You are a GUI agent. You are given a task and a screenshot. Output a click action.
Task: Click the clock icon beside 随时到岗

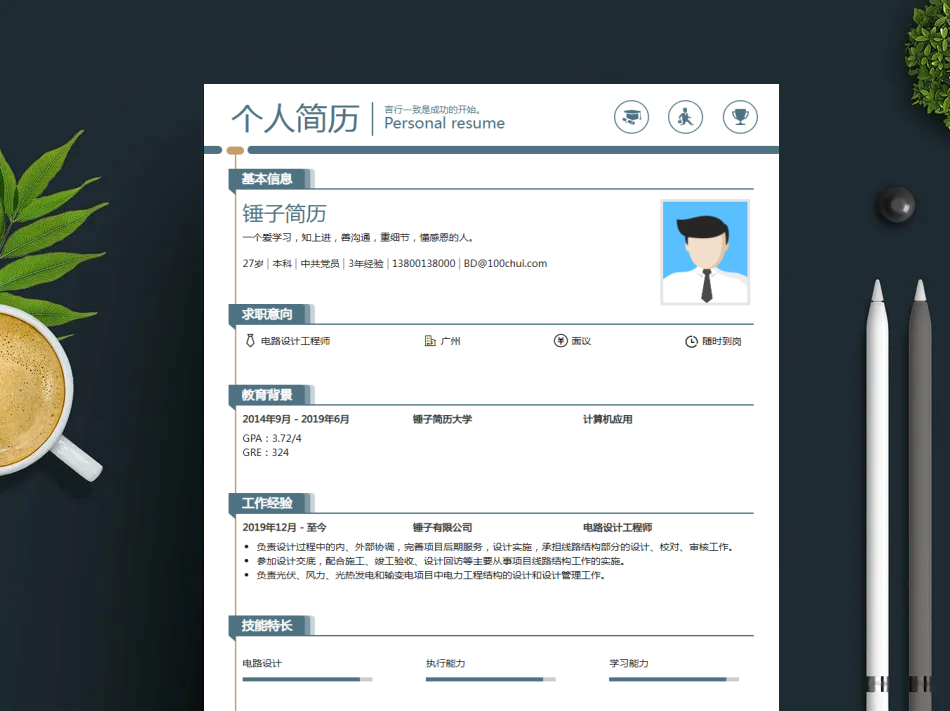pos(691,342)
